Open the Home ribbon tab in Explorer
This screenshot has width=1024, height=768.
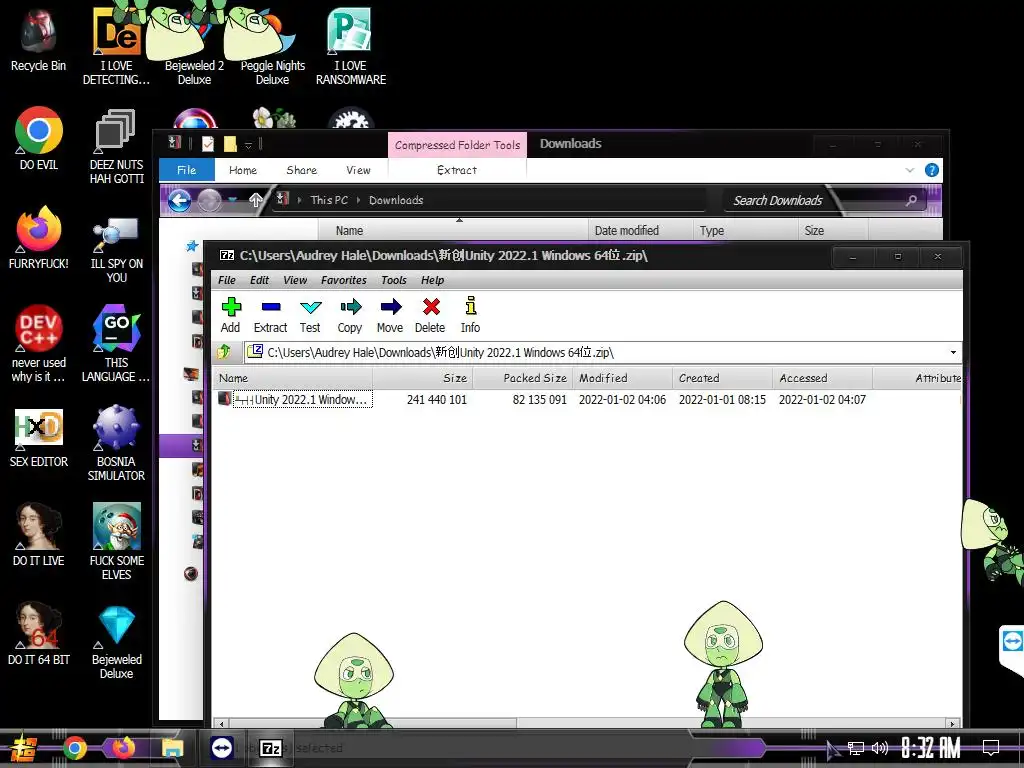tap(243, 170)
